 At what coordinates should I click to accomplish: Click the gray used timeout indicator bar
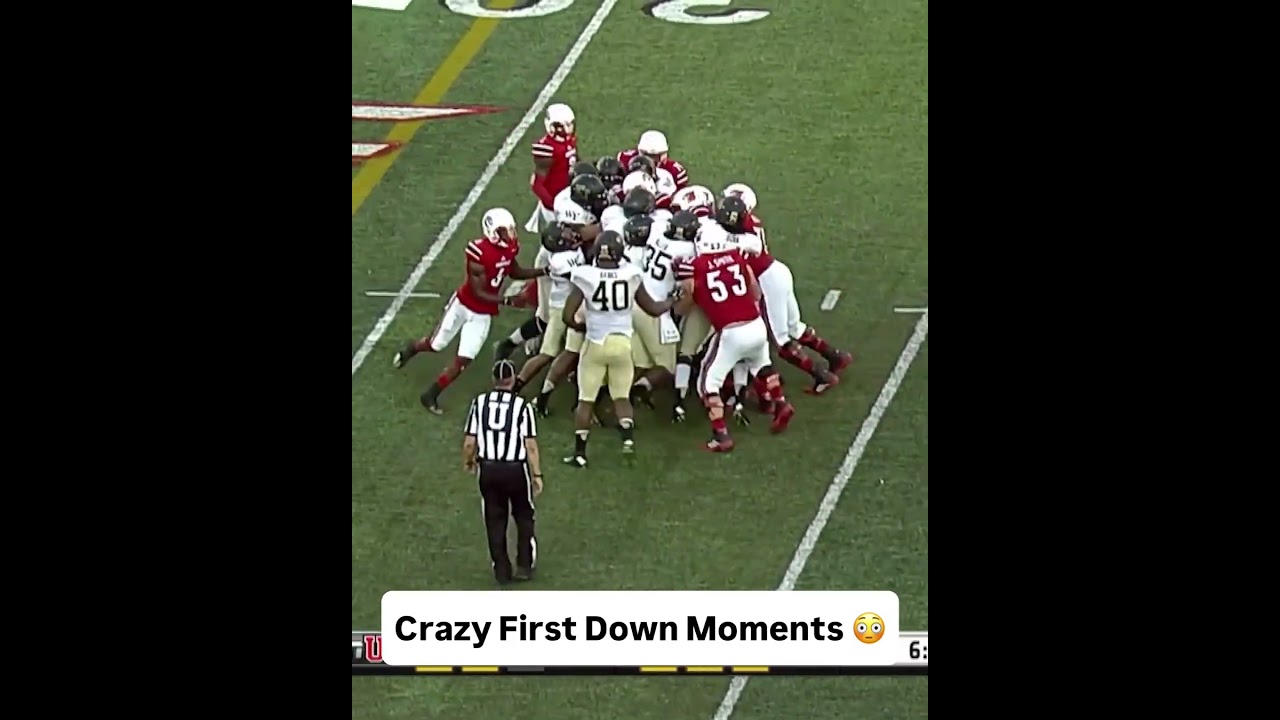tap(525, 669)
